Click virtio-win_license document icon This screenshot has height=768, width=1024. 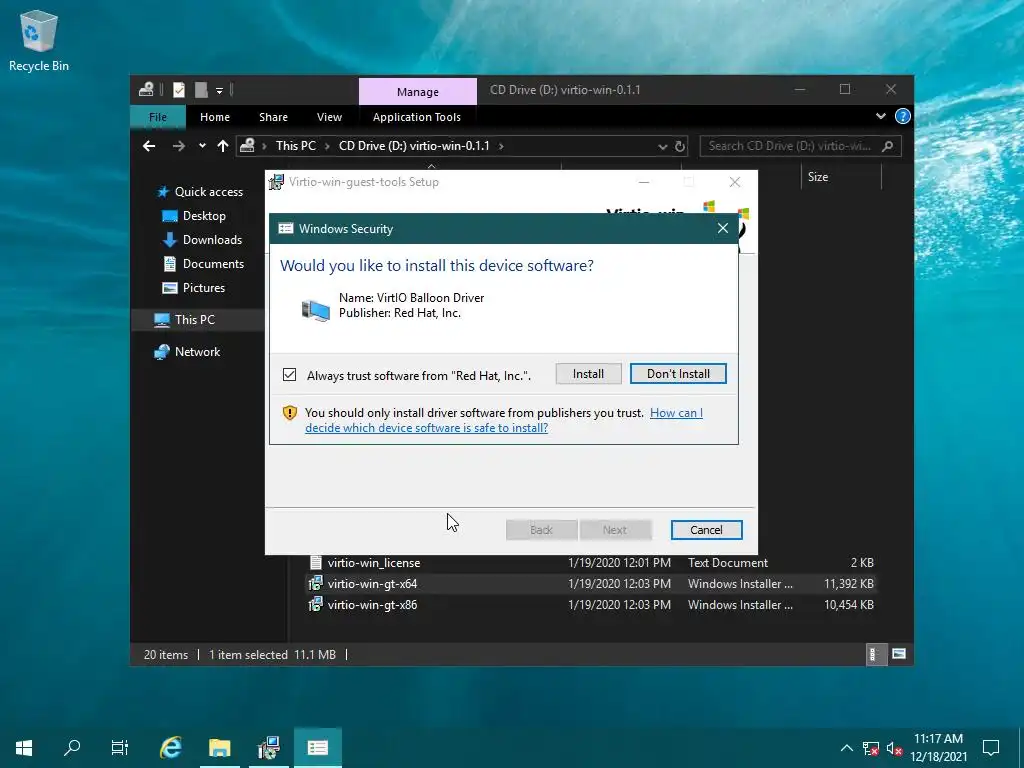coord(315,562)
